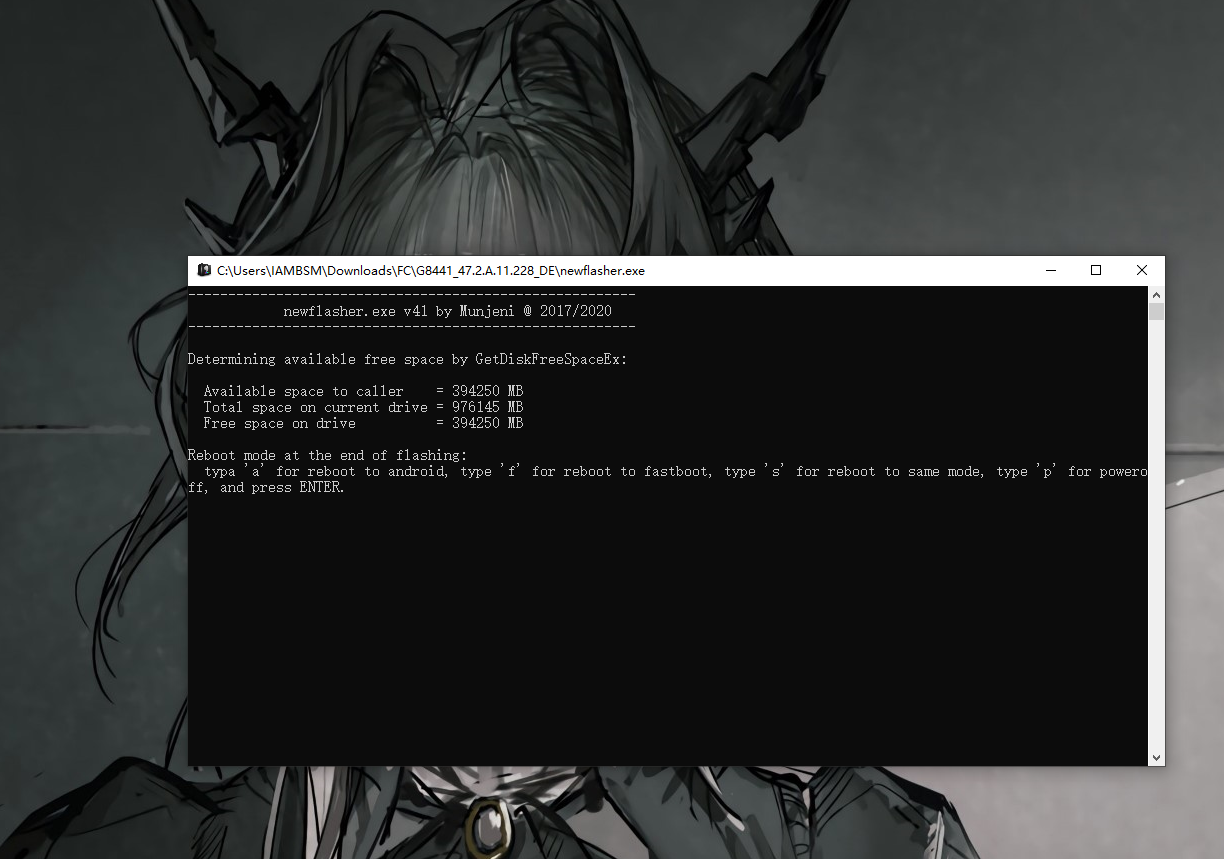Viewport: 1224px width, 859px height.
Task: Maximize the newflasher console window
Action: point(1096,270)
